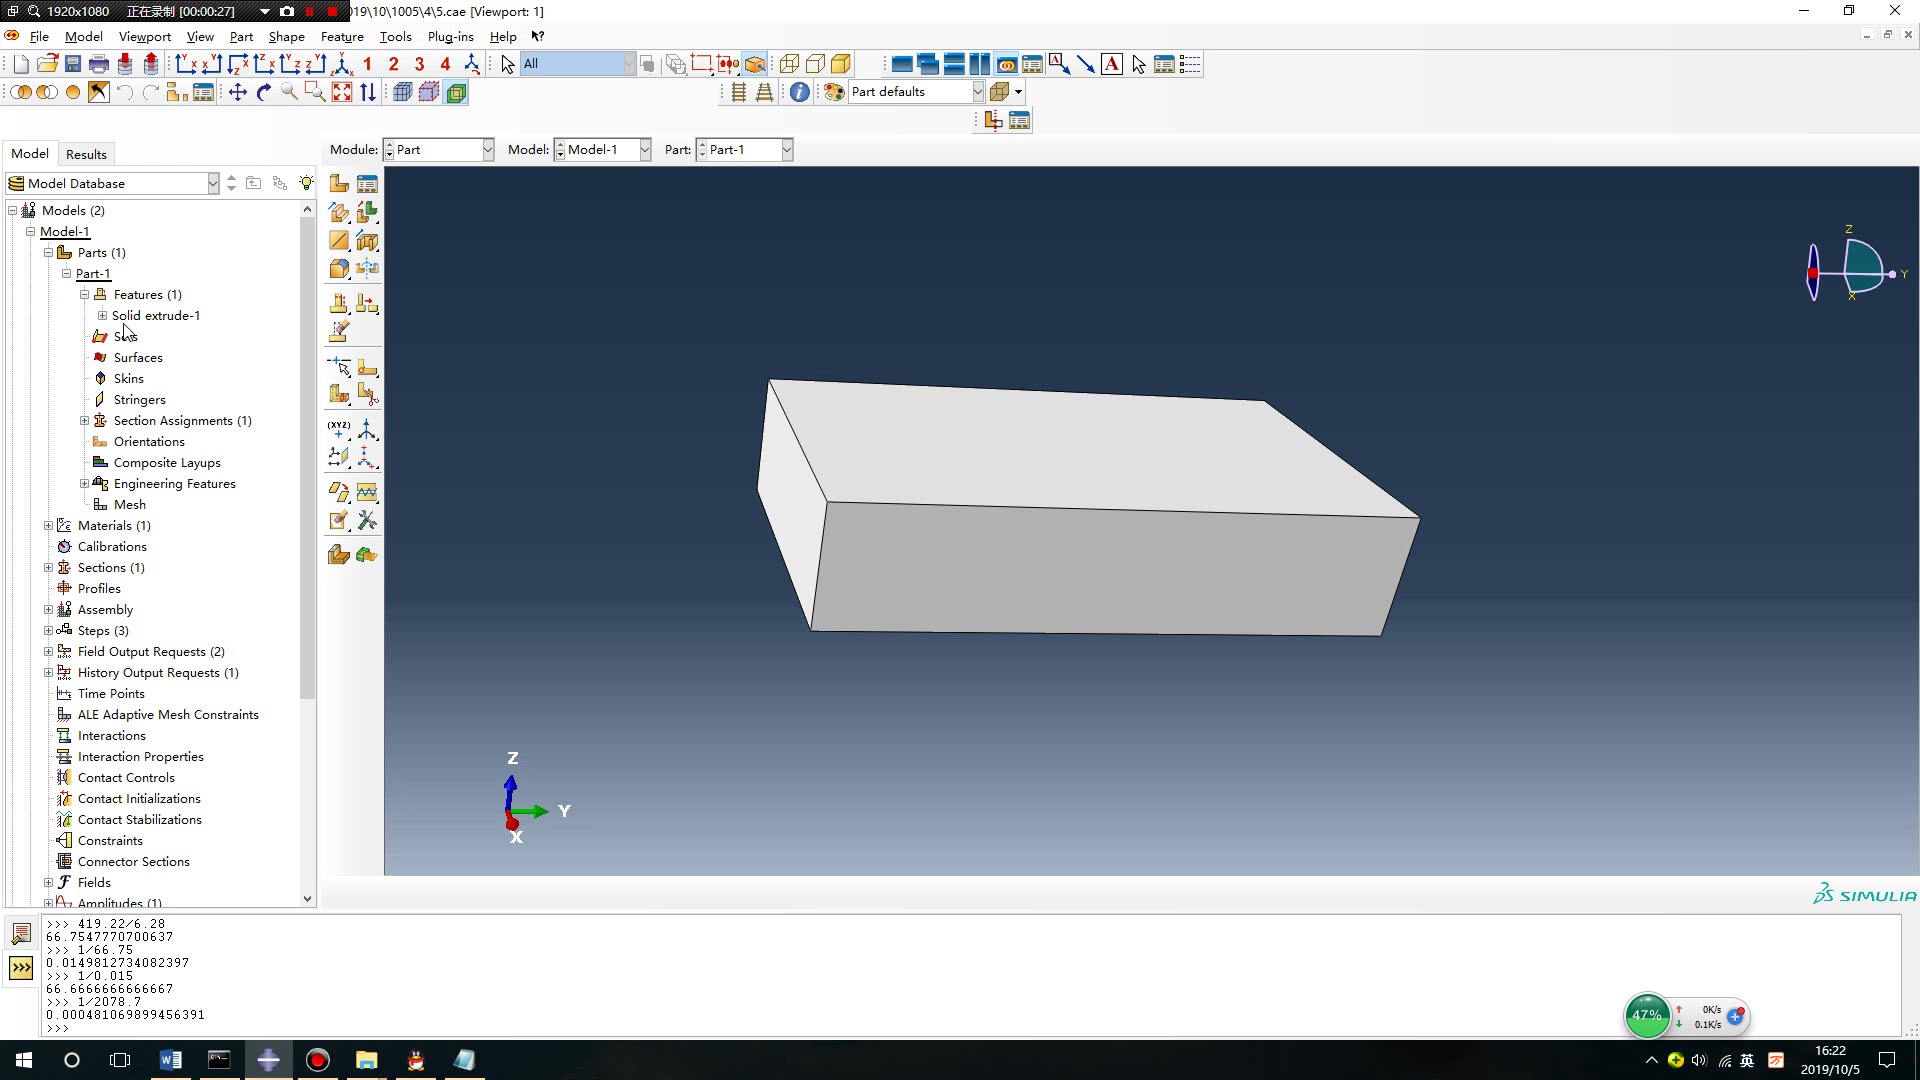Open the File menu

click(x=39, y=36)
